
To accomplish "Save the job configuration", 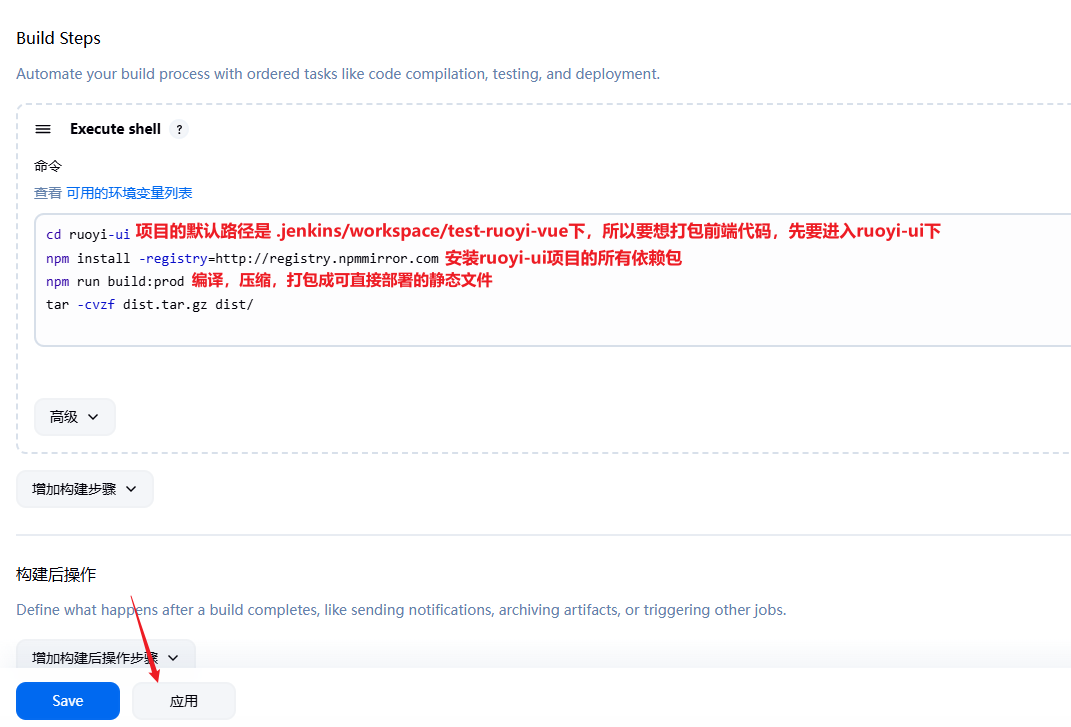I will [68, 701].
